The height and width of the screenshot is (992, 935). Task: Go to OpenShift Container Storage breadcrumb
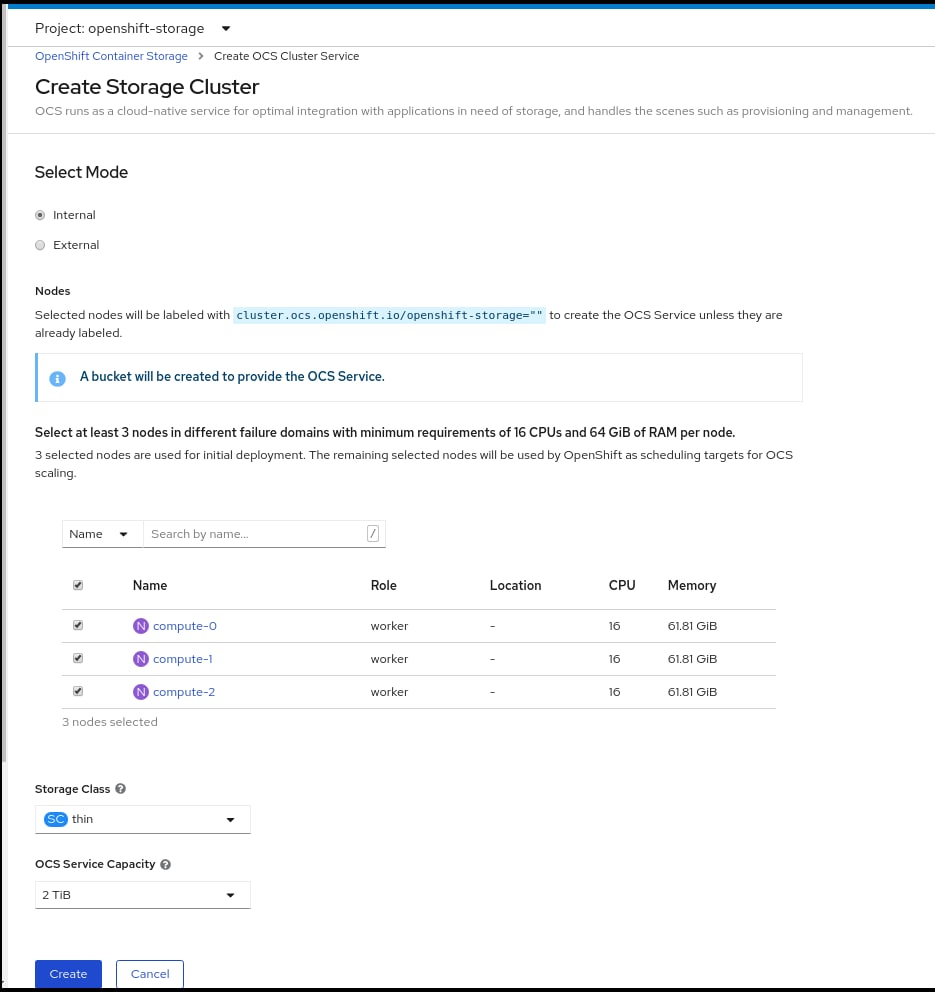111,56
